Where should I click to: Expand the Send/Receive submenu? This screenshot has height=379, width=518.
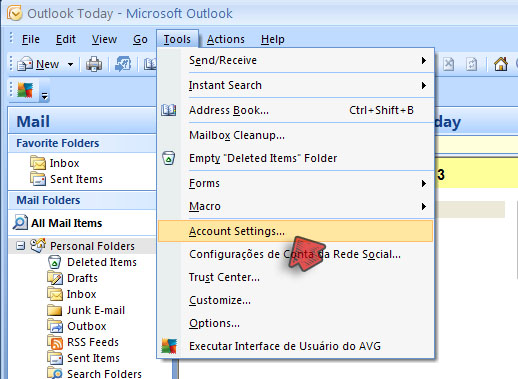[x=423, y=60]
